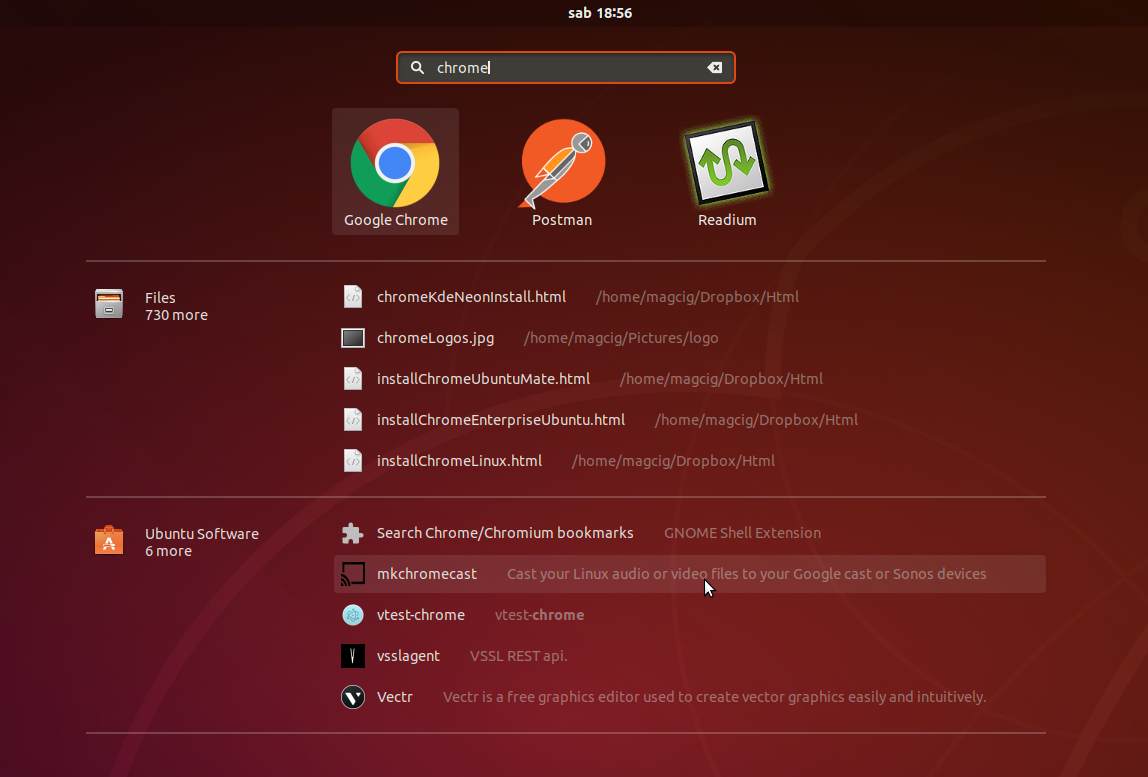The height and width of the screenshot is (777, 1148).
Task: Open installChromeLinux.html result
Action: [x=690, y=461]
